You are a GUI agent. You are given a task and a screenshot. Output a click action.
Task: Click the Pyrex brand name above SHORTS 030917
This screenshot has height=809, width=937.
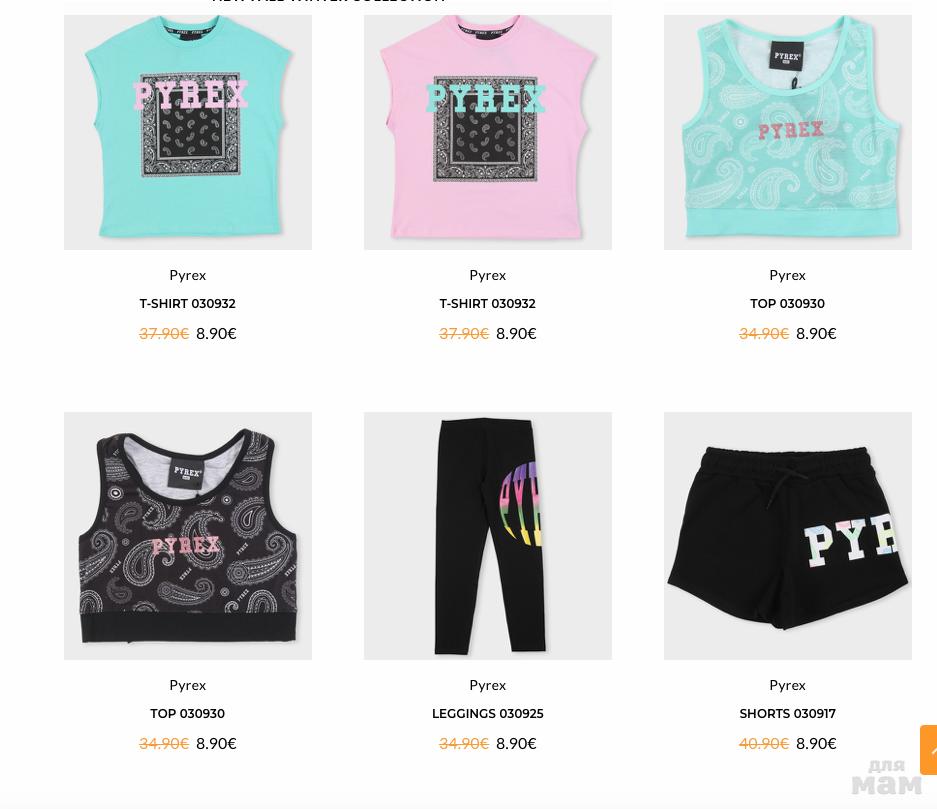(788, 685)
